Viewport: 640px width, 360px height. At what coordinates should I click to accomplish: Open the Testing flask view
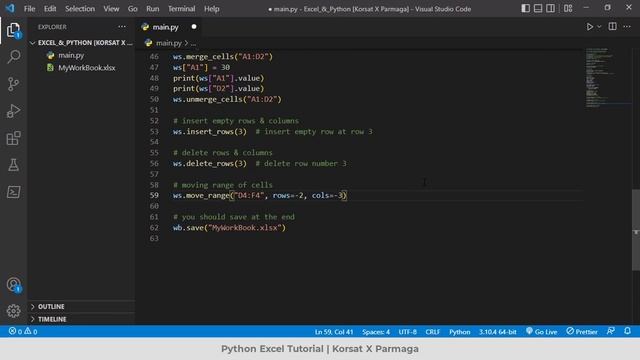[x=13, y=165]
